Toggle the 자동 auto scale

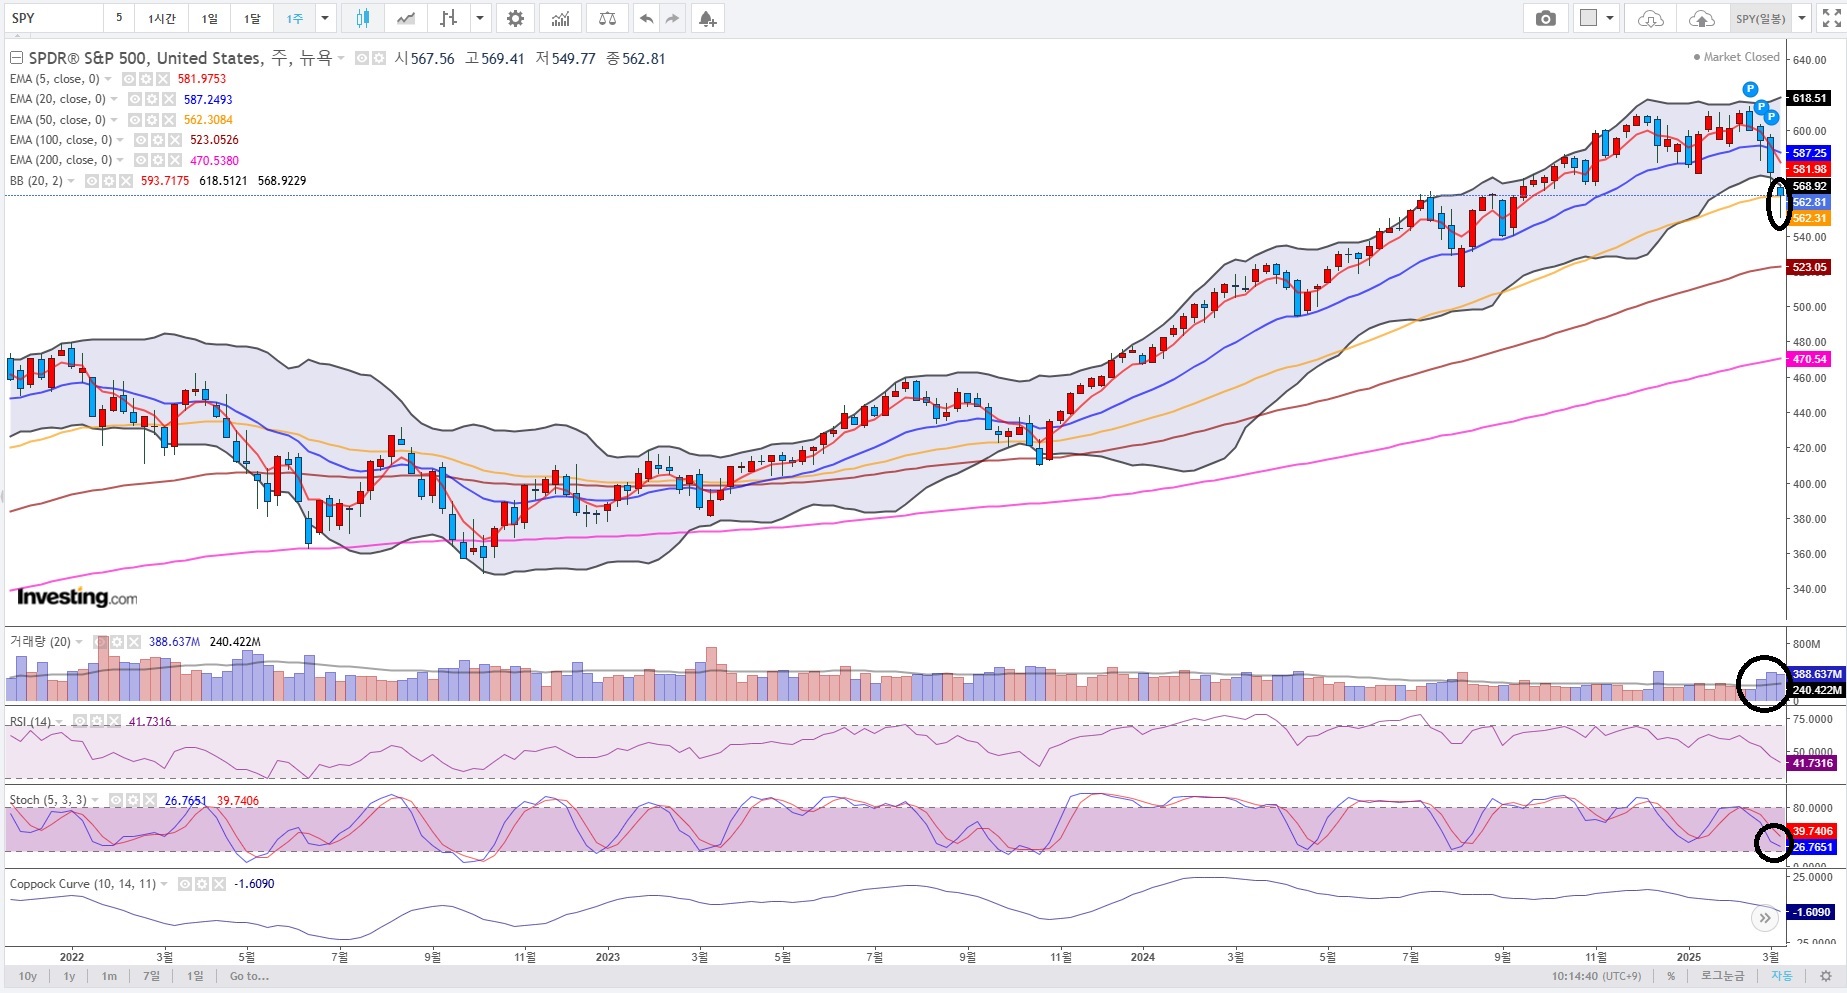(1782, 976)
